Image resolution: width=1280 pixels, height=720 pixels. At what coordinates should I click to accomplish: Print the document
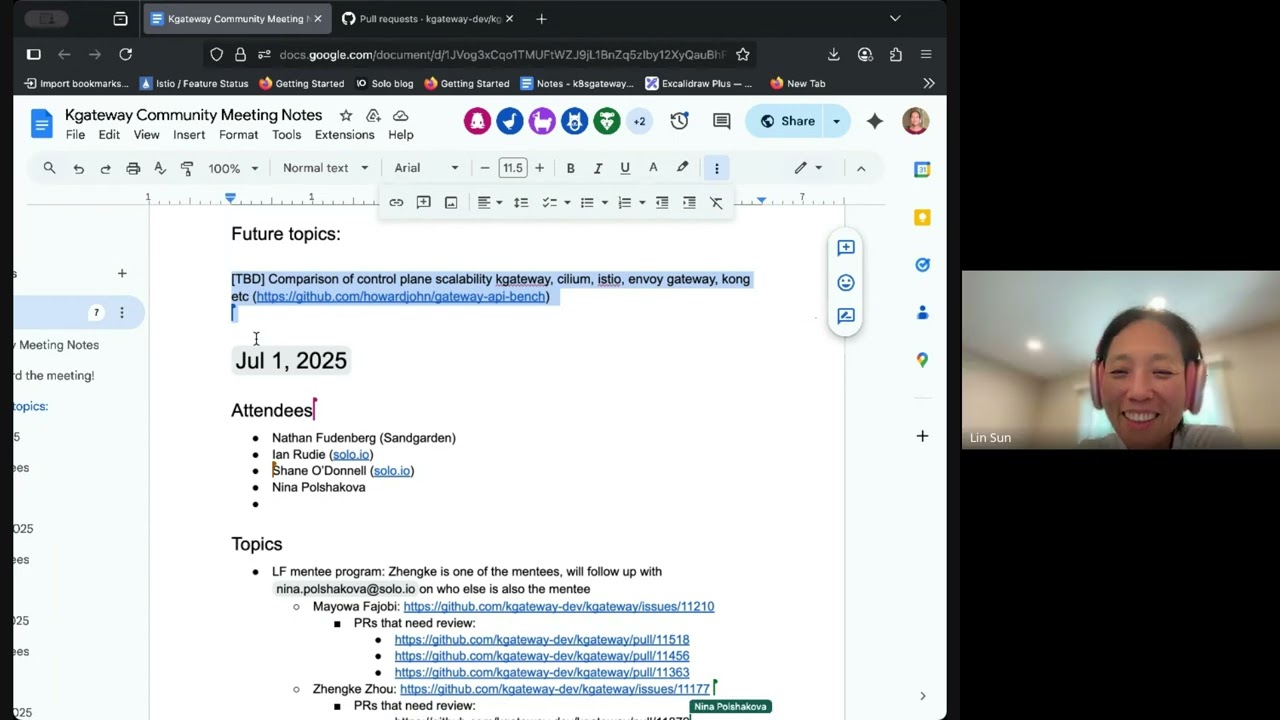click(x=133, y=168)
